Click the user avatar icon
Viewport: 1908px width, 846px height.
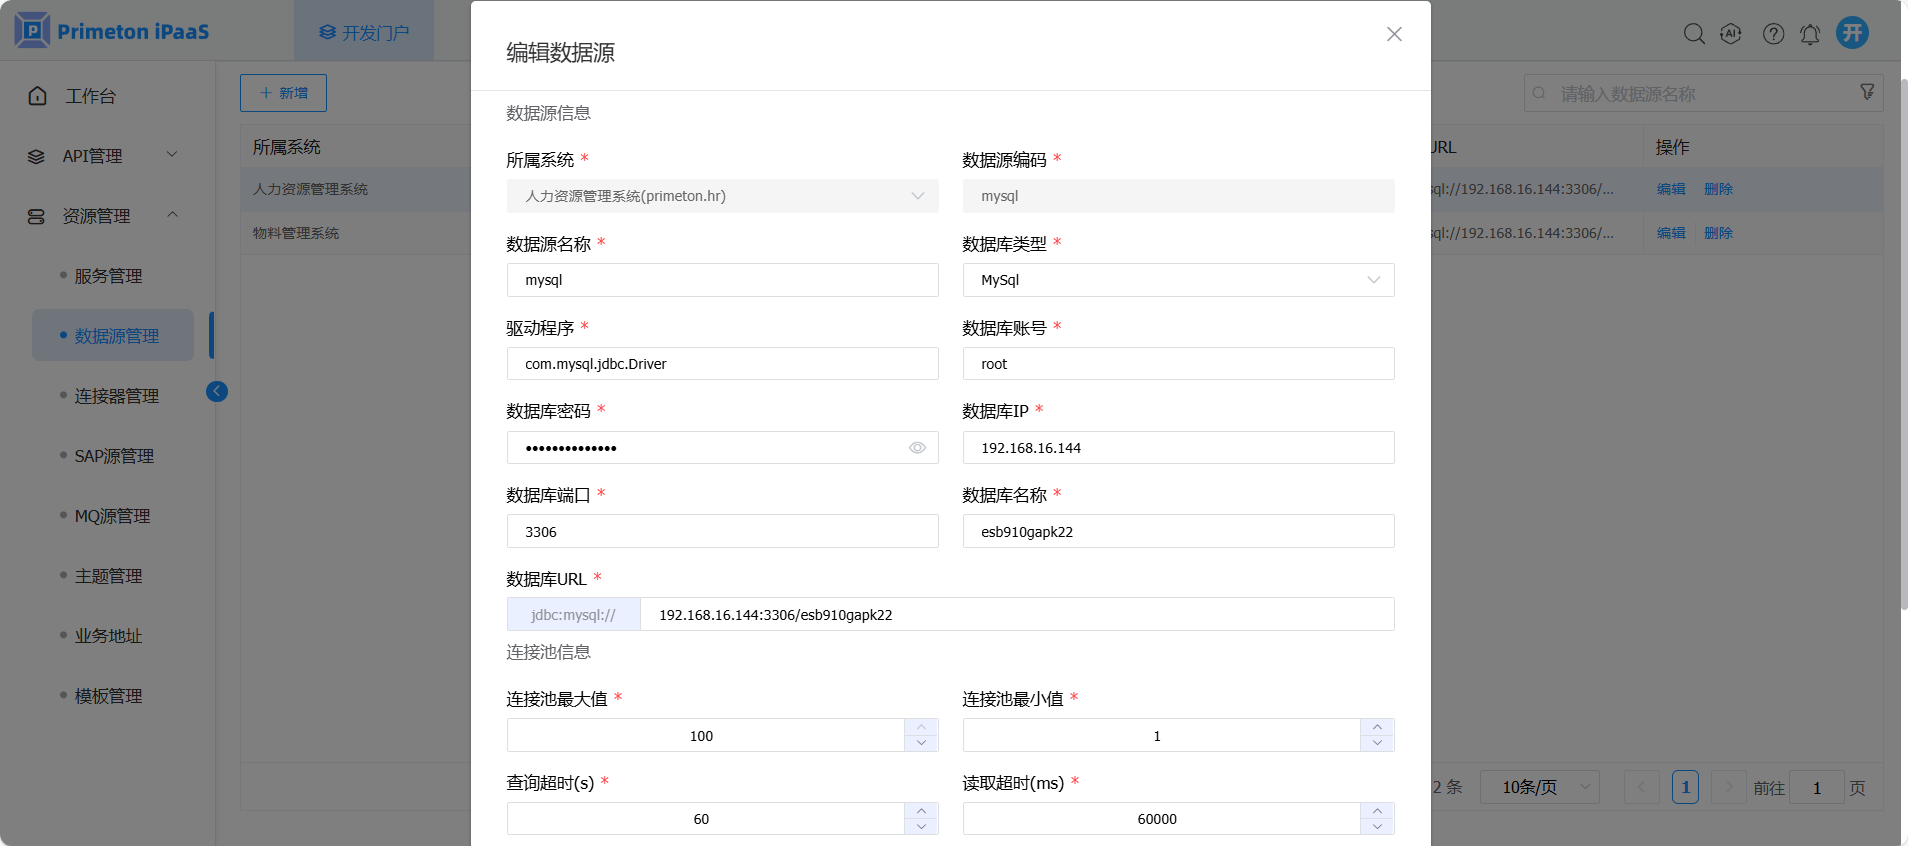pos(1852,33)
